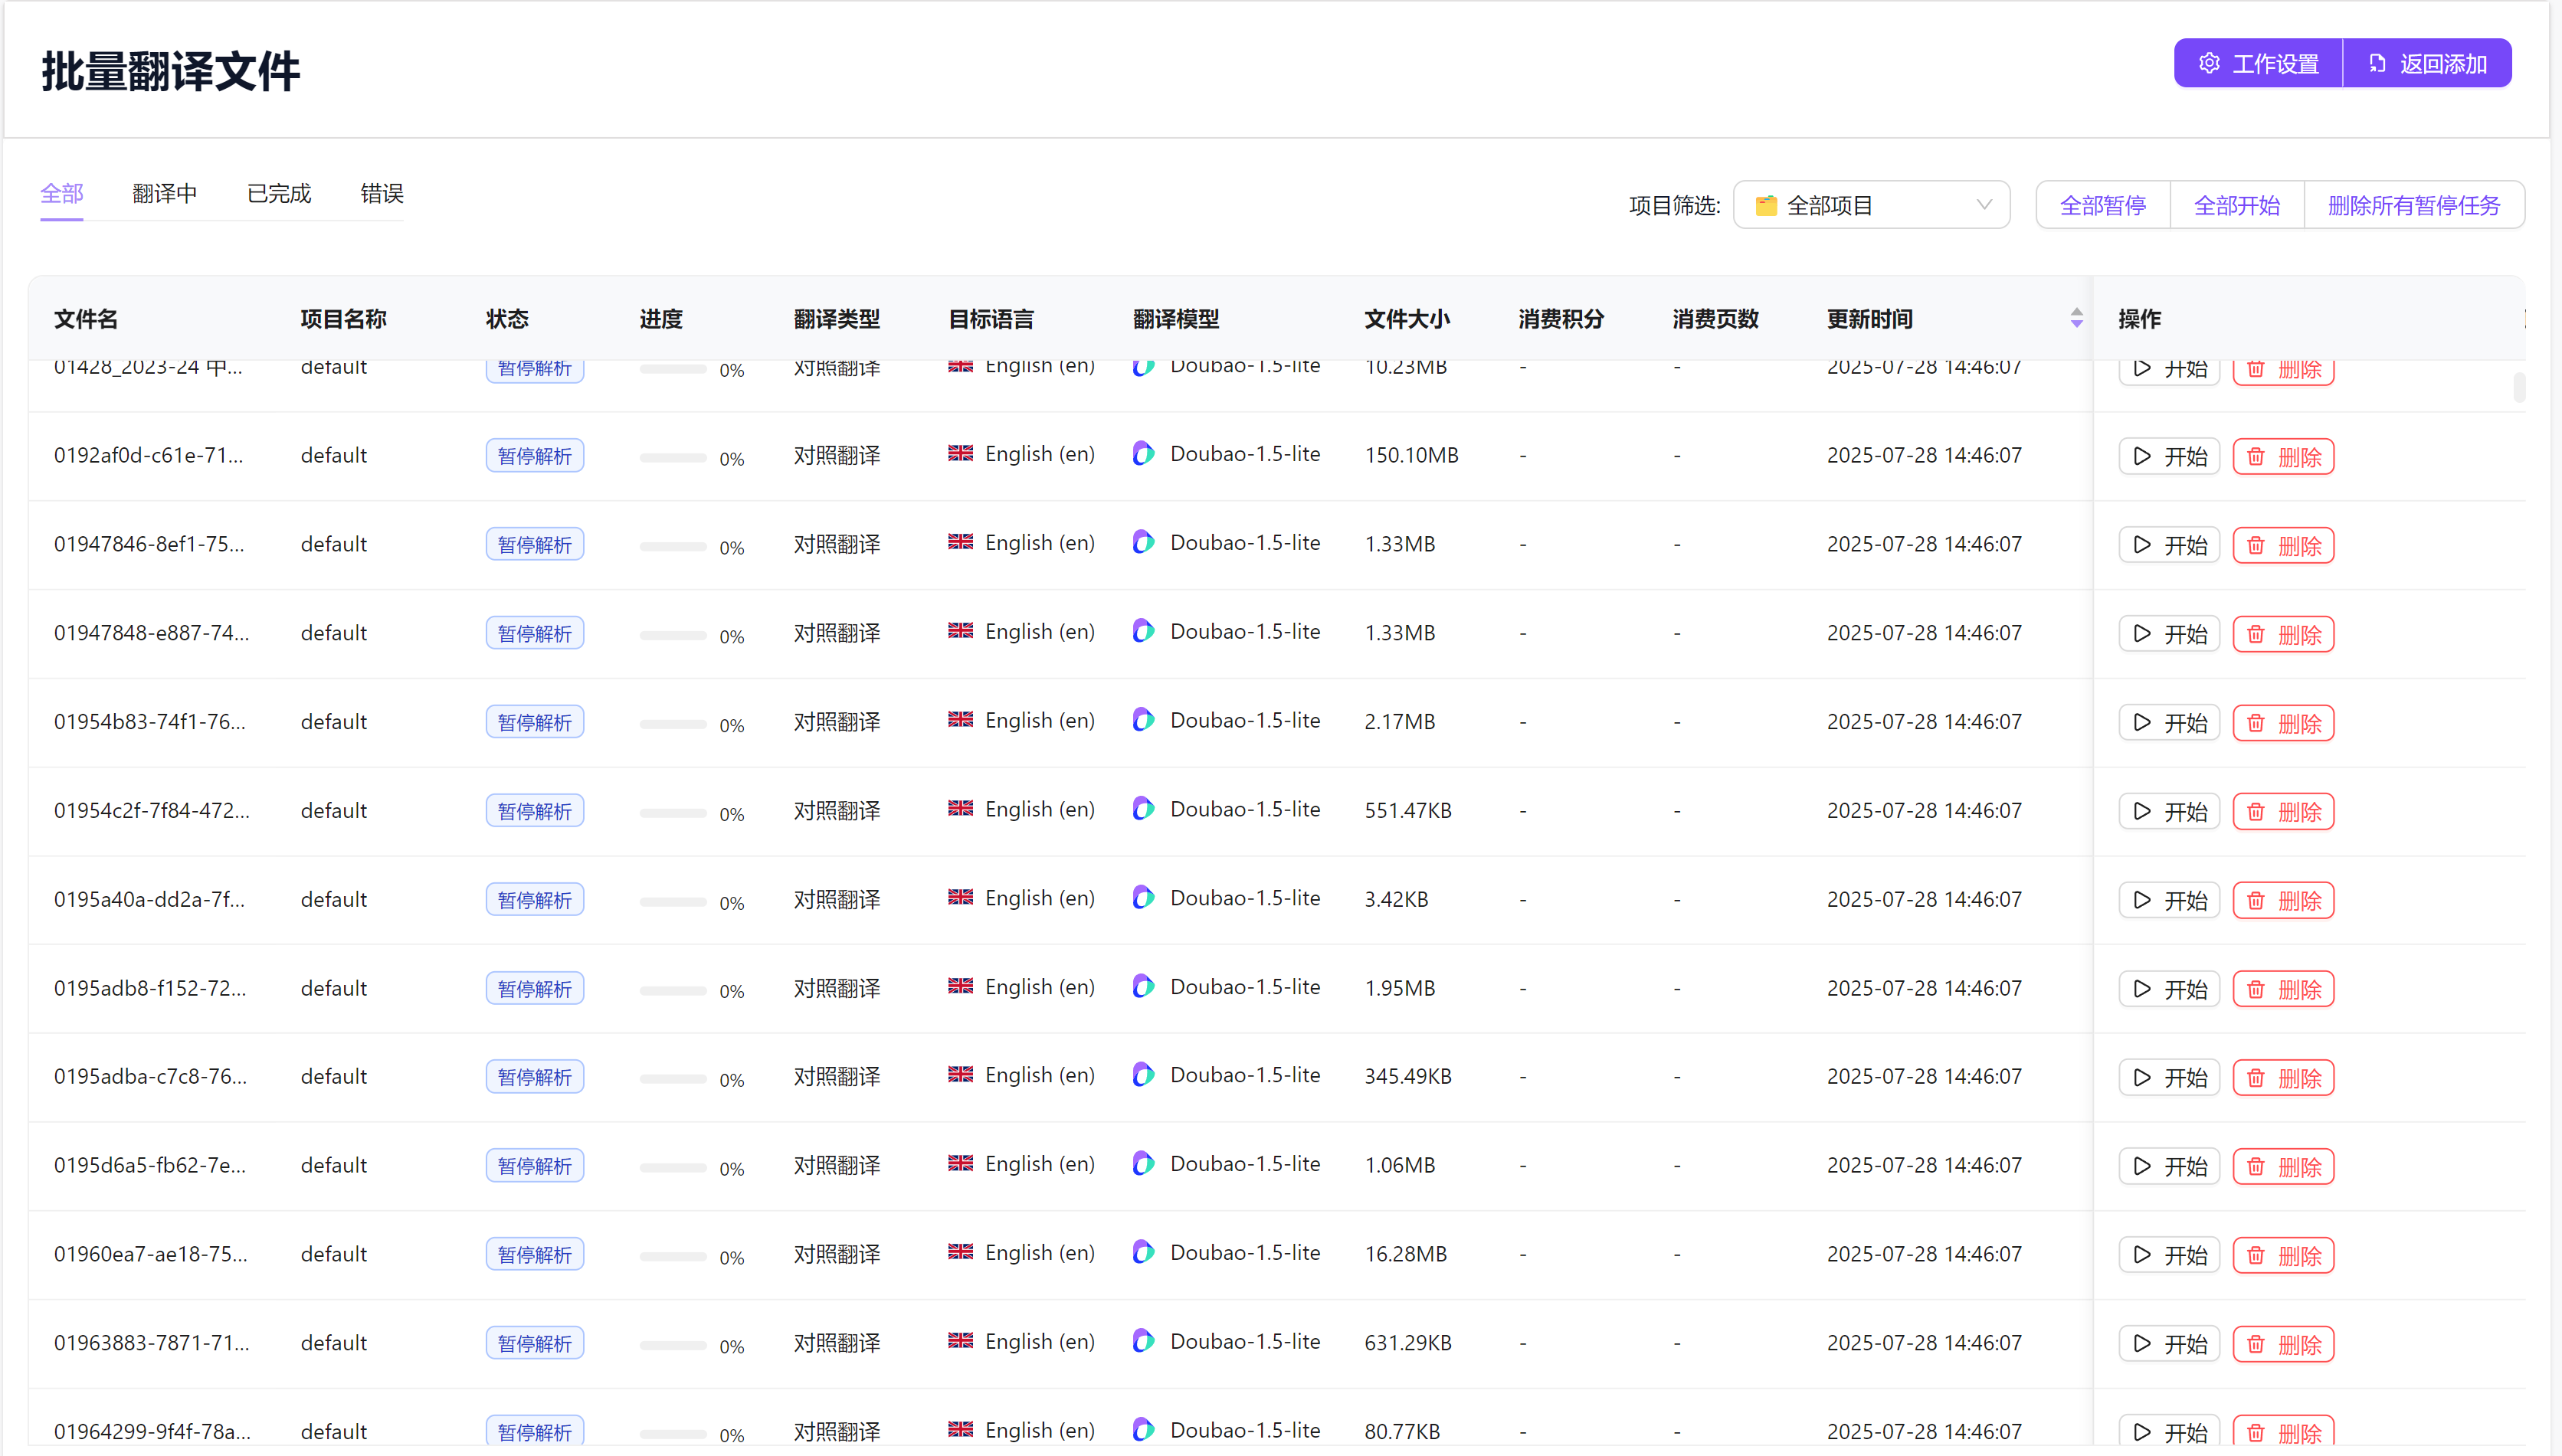Screen dimensions: 2562x1456
Task: Delete the 01963883-7871-71... file task
Action: [2284, 1345]
